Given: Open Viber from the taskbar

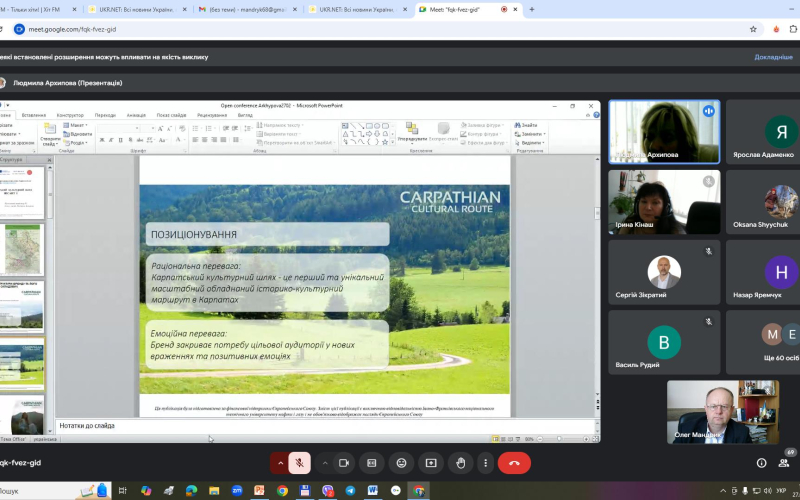Looking at the screenshot, I should point(328,491).
